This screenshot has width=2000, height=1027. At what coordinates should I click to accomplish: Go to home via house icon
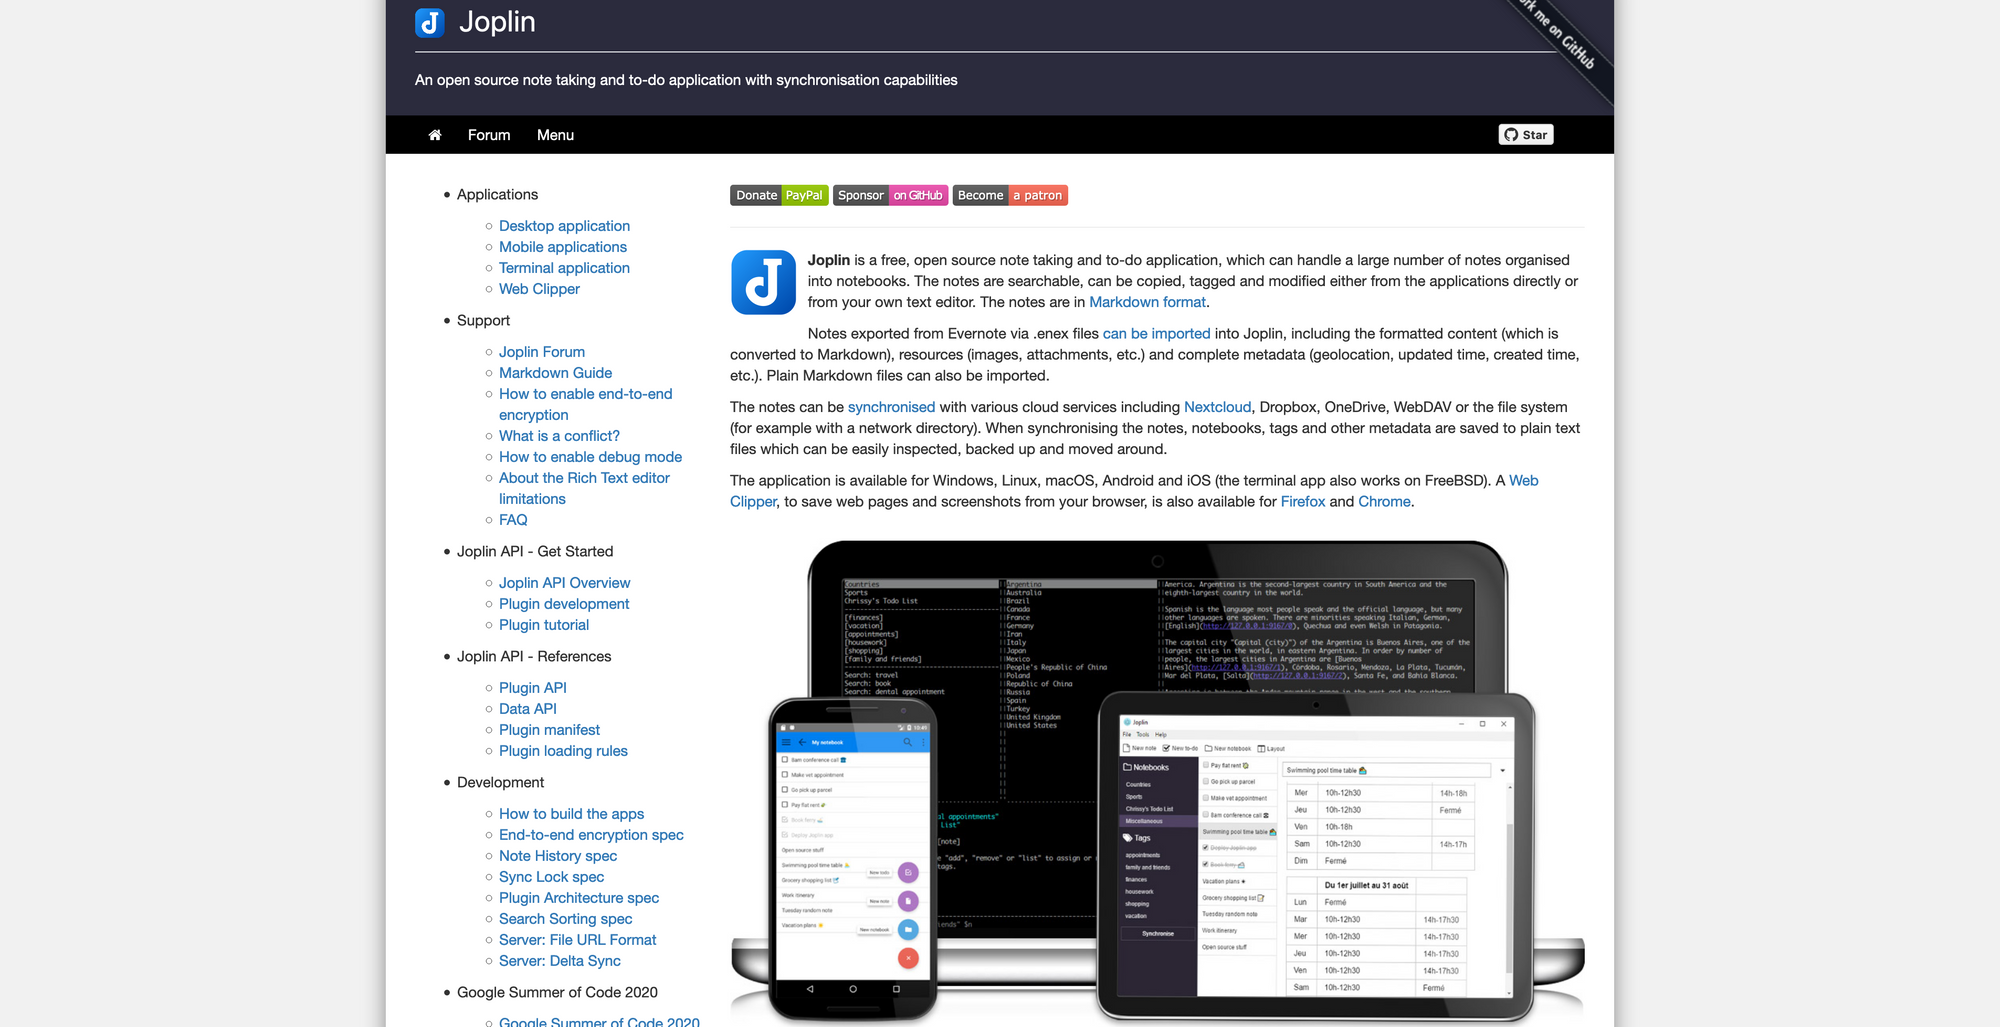pos(435,135)
